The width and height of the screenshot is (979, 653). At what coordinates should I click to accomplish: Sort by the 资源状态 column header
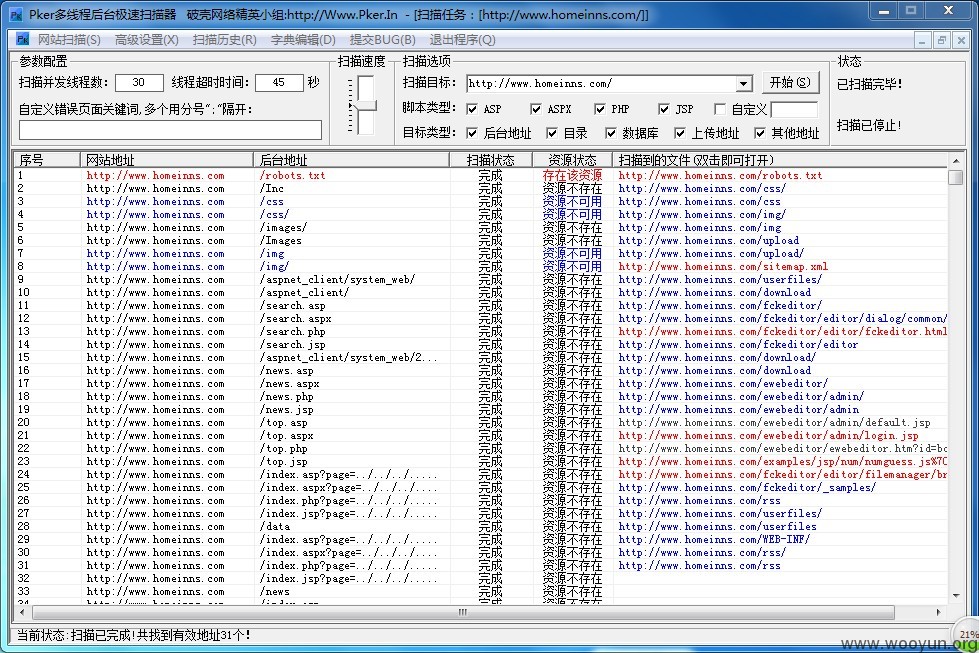pyautogui.click(x=572, y=160)
